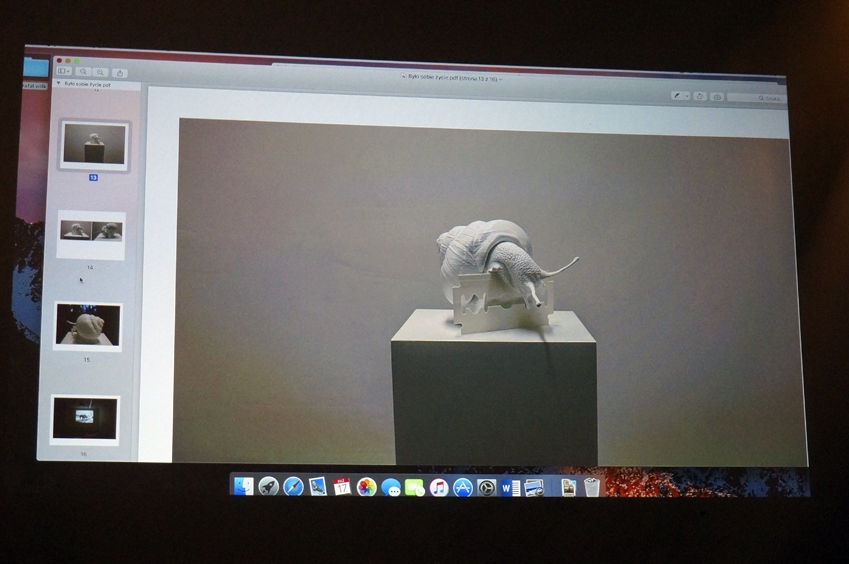Click the search field in the toolbar
Image resolution: width=849 pixels, height=564 pixels.
coord(756,98)
